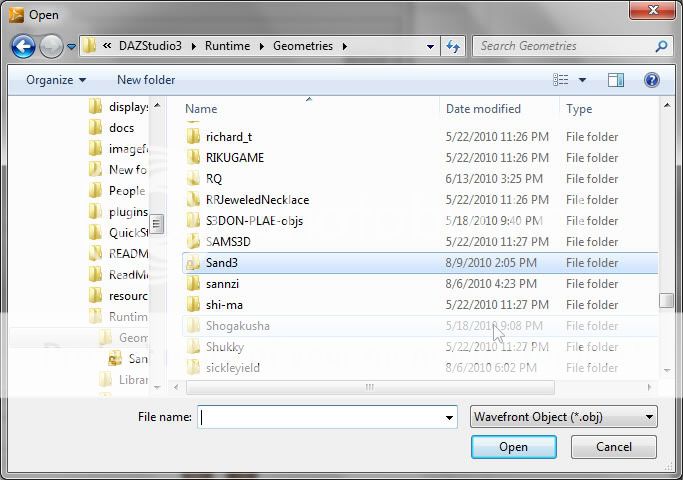The width and height of the screenshot is (683, 480).
Task: Click the Back navigation arrow button
Action: pyautogui.click(x=23, y=46)
